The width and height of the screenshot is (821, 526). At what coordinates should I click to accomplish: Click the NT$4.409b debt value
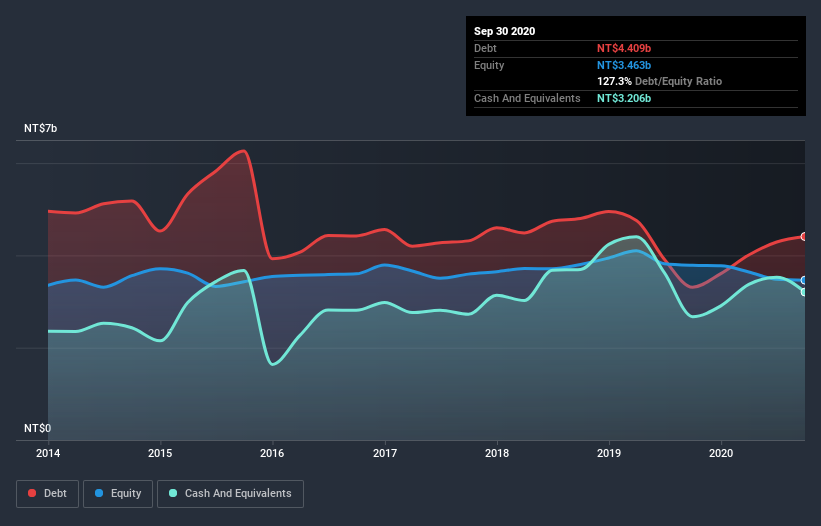(624, 48)
